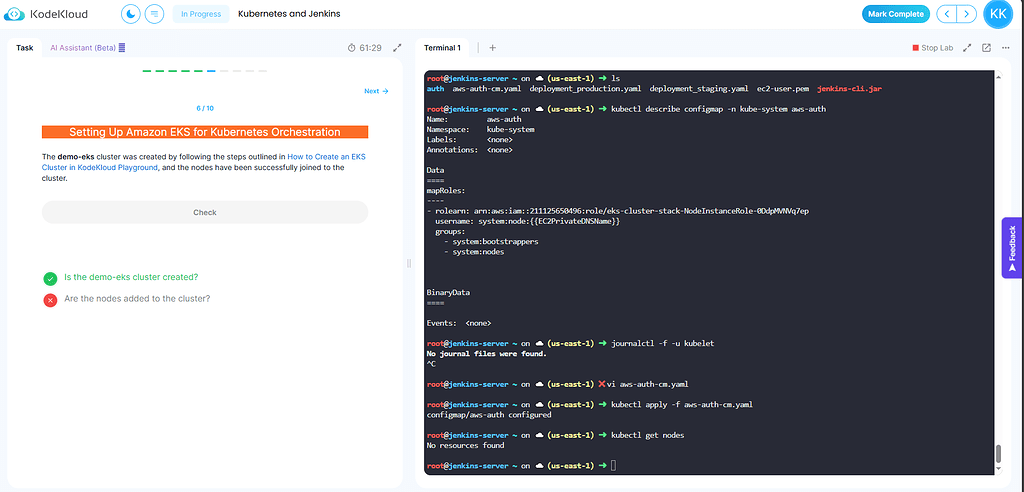Click the Check button
Image resolution: width=1024 pixels, height=492 pixels.
pos(204,212)
